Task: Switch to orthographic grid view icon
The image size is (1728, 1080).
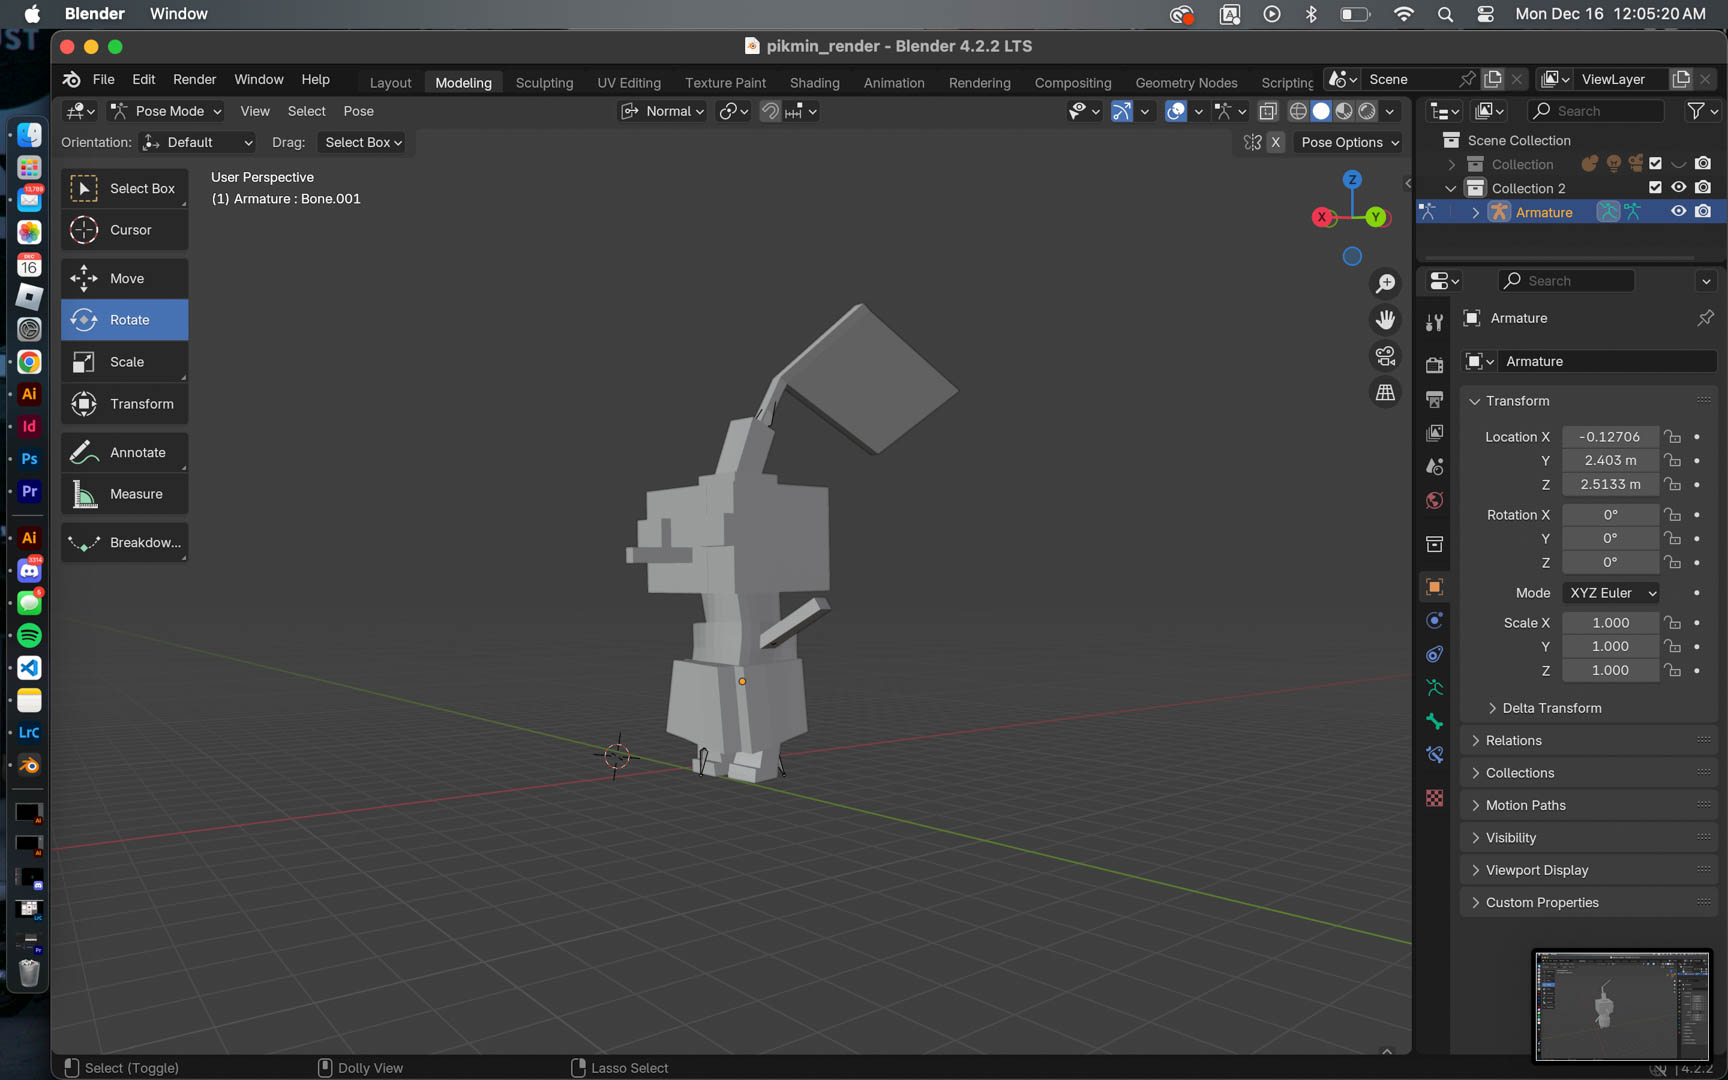Action: pyautogui.click(x=1385, y=393)
